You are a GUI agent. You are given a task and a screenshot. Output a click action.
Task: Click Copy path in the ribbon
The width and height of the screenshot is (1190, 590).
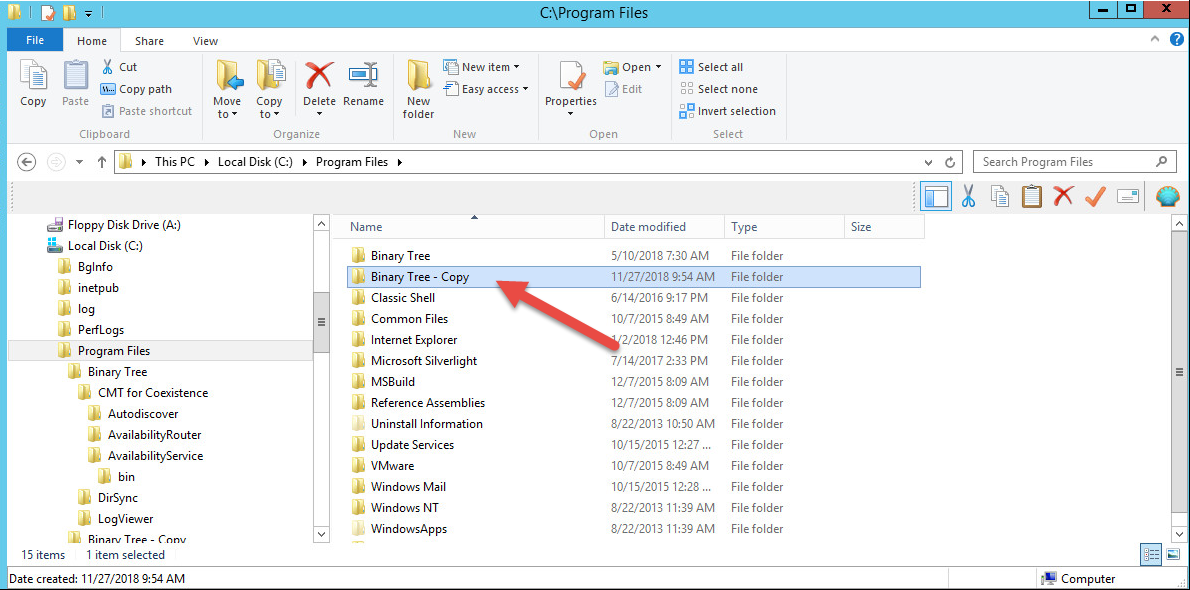coord(137,89)
